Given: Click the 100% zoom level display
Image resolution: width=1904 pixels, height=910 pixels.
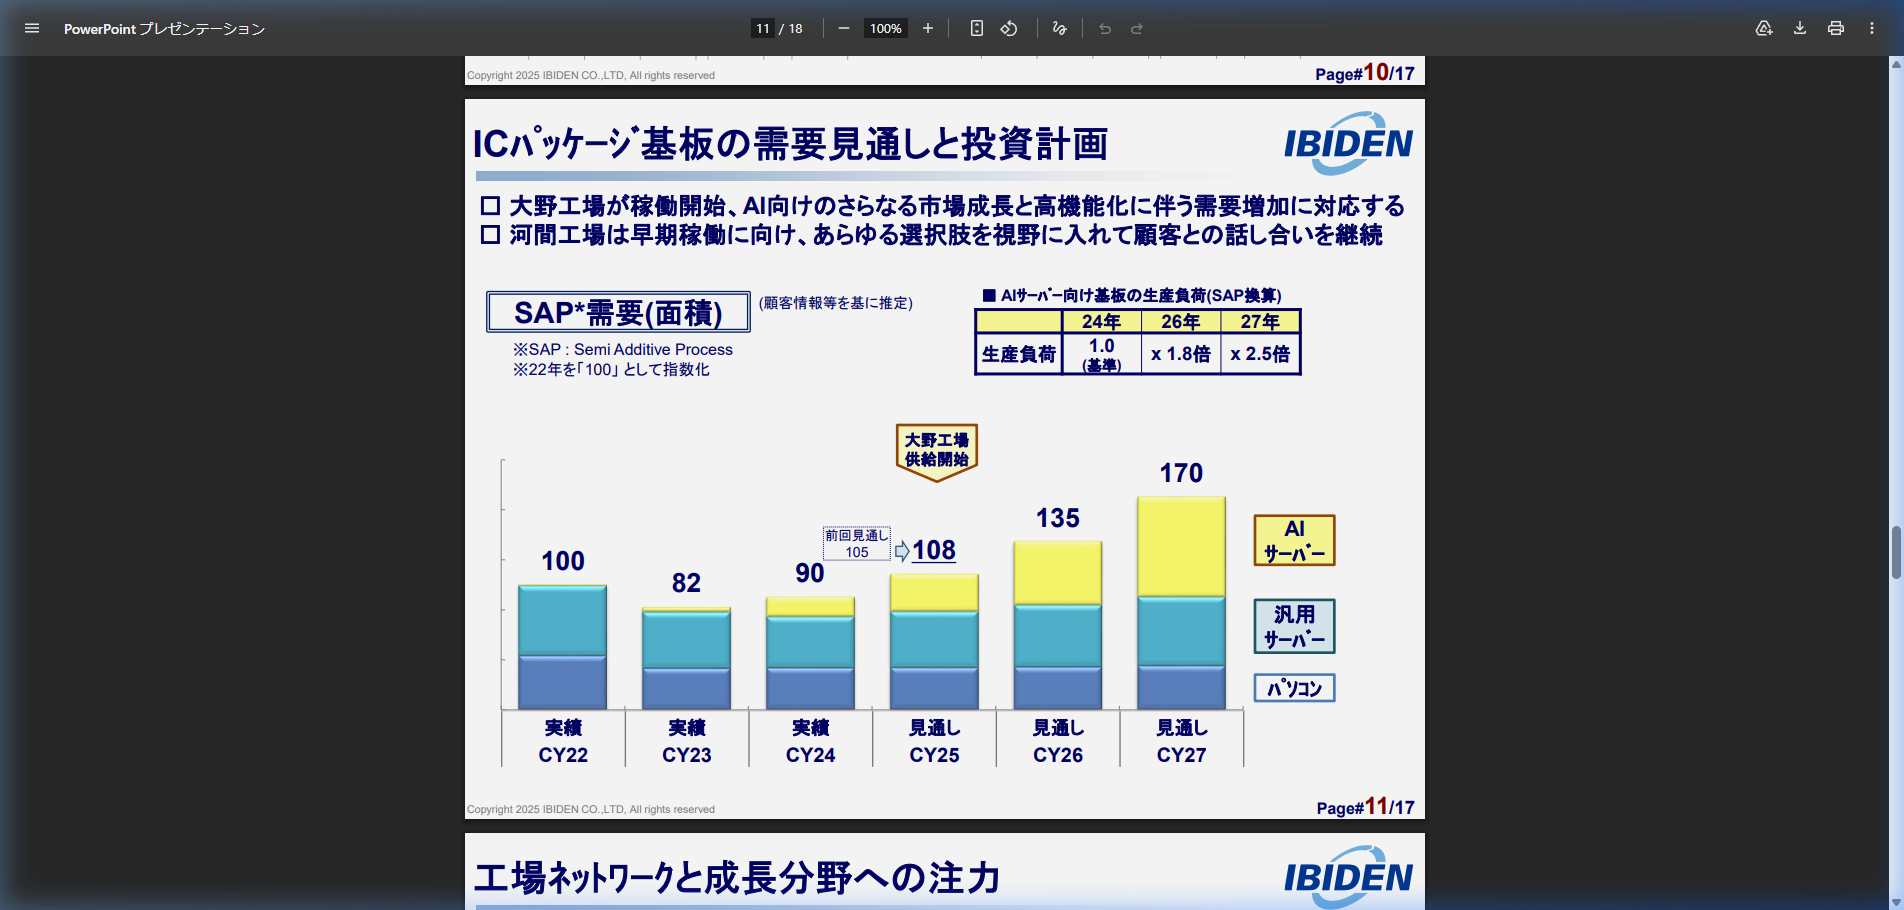Looking at the screenshot, I should (885, 28).
